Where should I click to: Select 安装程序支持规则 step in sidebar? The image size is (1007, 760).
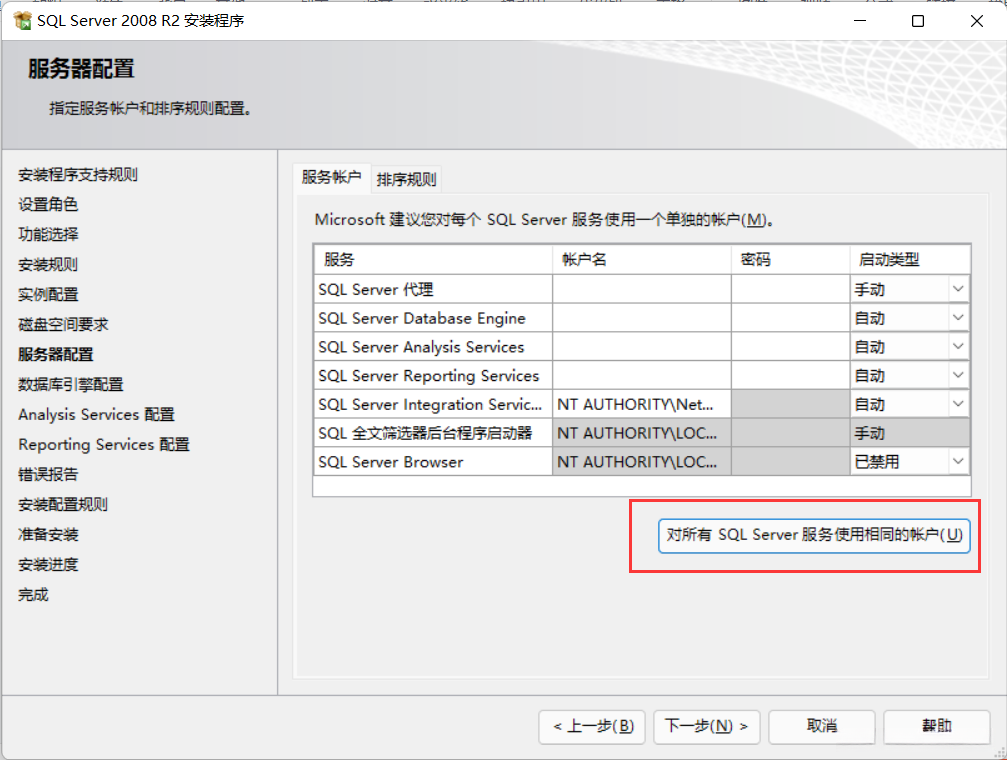78,175
